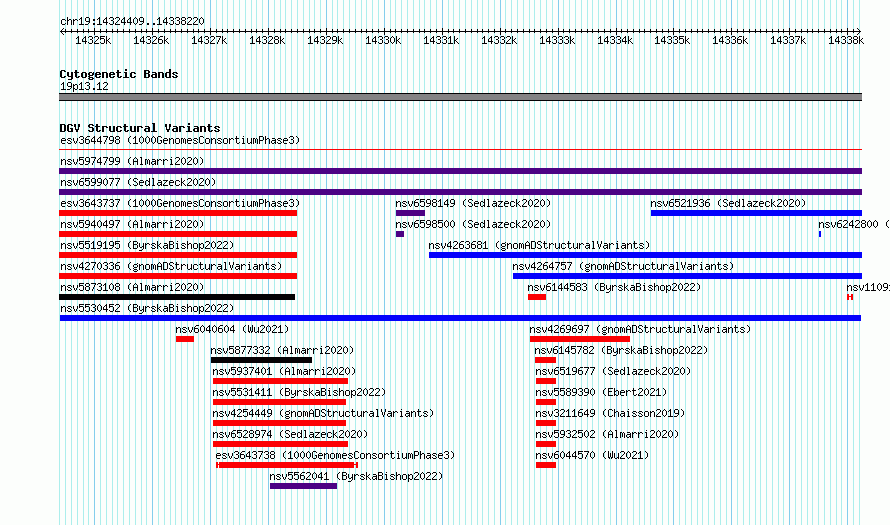Open the nsv6519677 Sedlazeck2020 label
890x525 pixels.
tap(614, 371)
